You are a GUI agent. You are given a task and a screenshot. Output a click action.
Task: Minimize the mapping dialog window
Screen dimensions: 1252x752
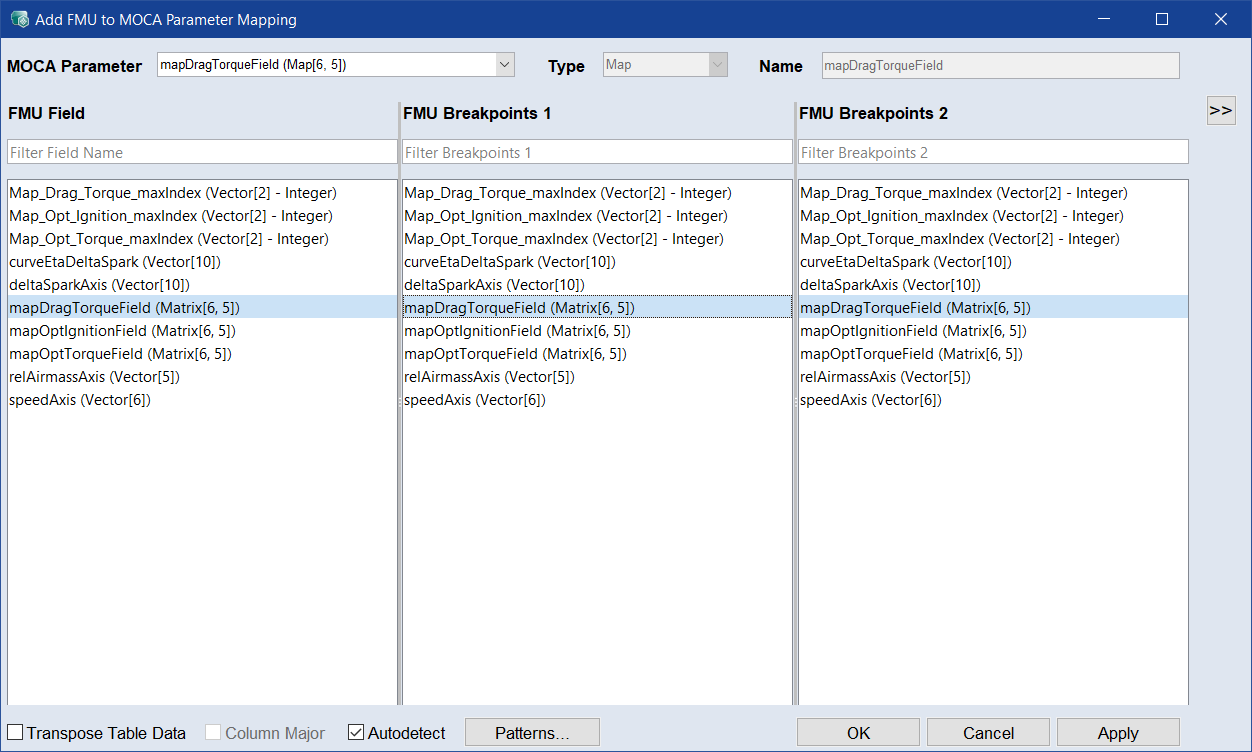pos(1103,19)
